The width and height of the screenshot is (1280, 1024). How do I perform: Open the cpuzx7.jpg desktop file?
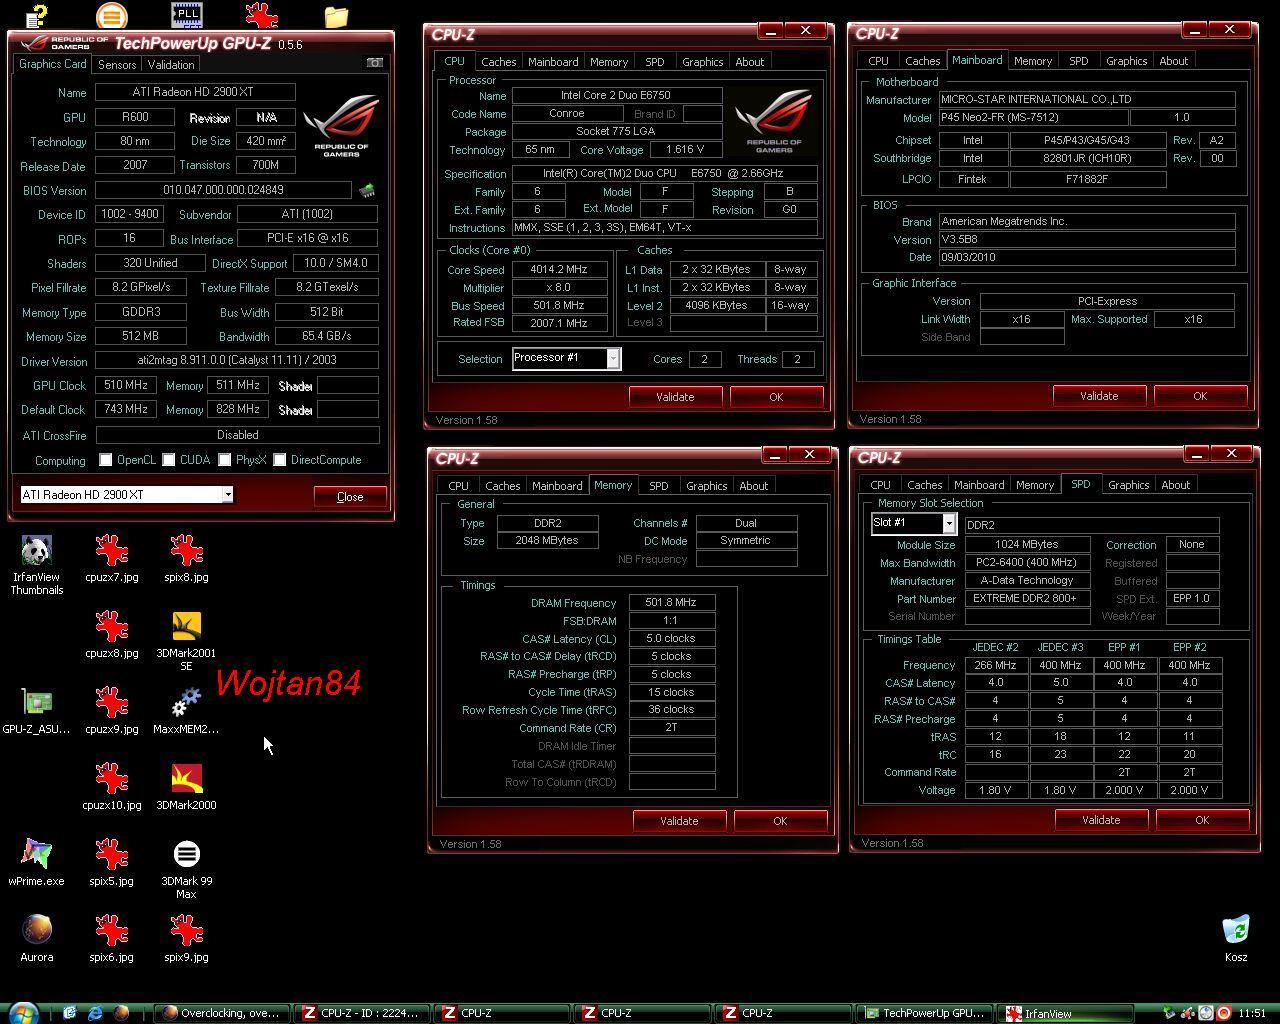coord(111,559)
